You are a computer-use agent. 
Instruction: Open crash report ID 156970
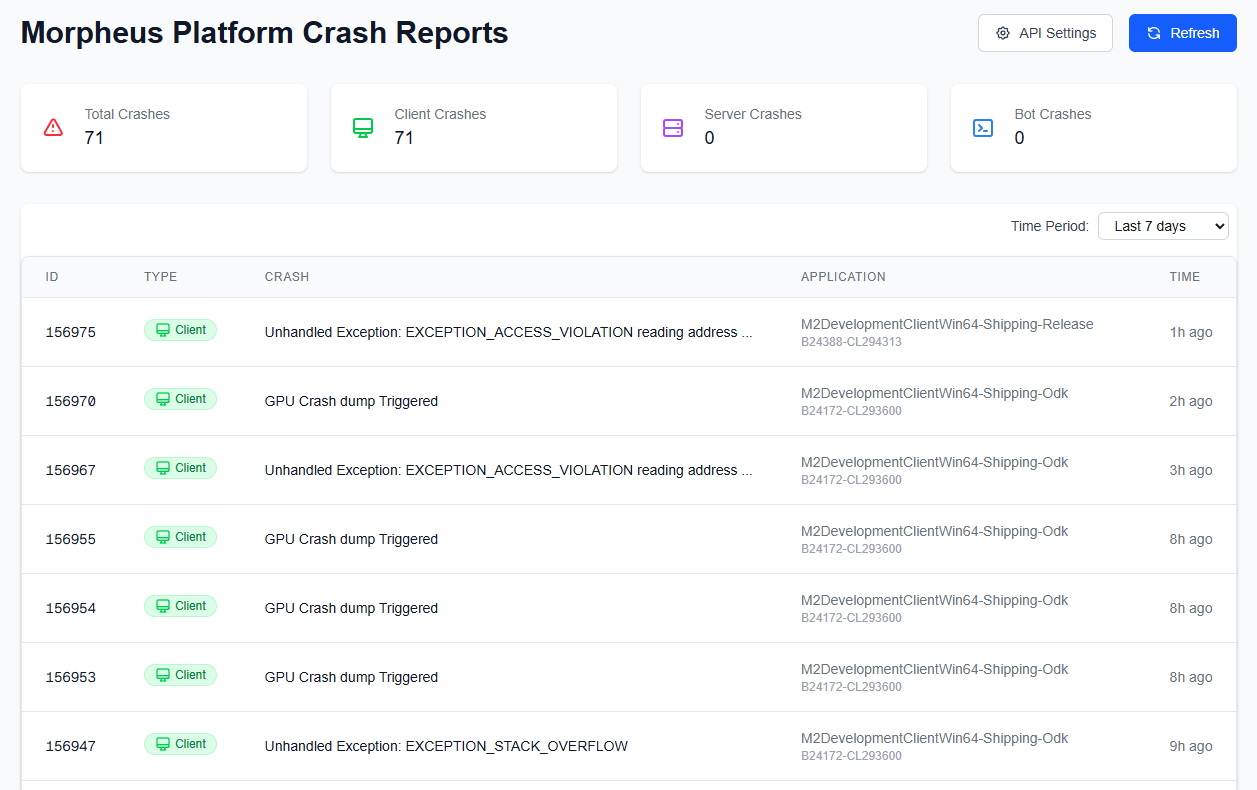[x=71, y=401]
